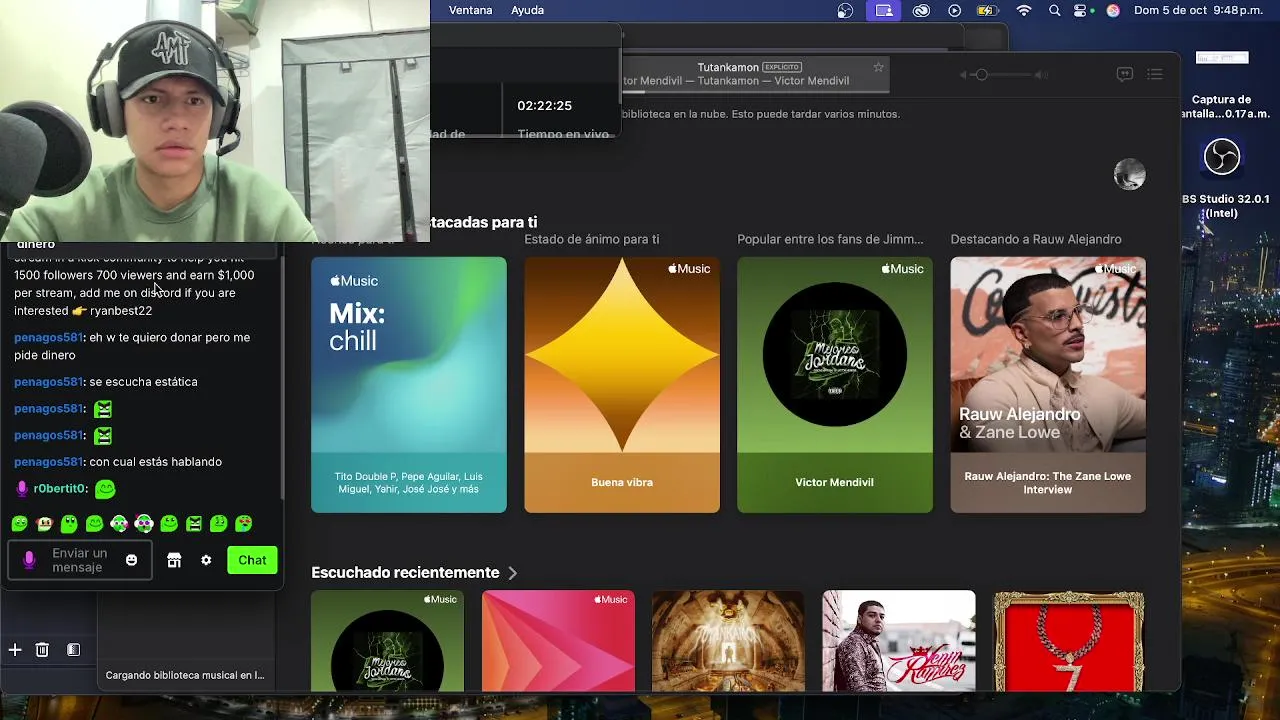
Task: Click the play-circle menu bar icon
Action: click(x=954, y=10)
